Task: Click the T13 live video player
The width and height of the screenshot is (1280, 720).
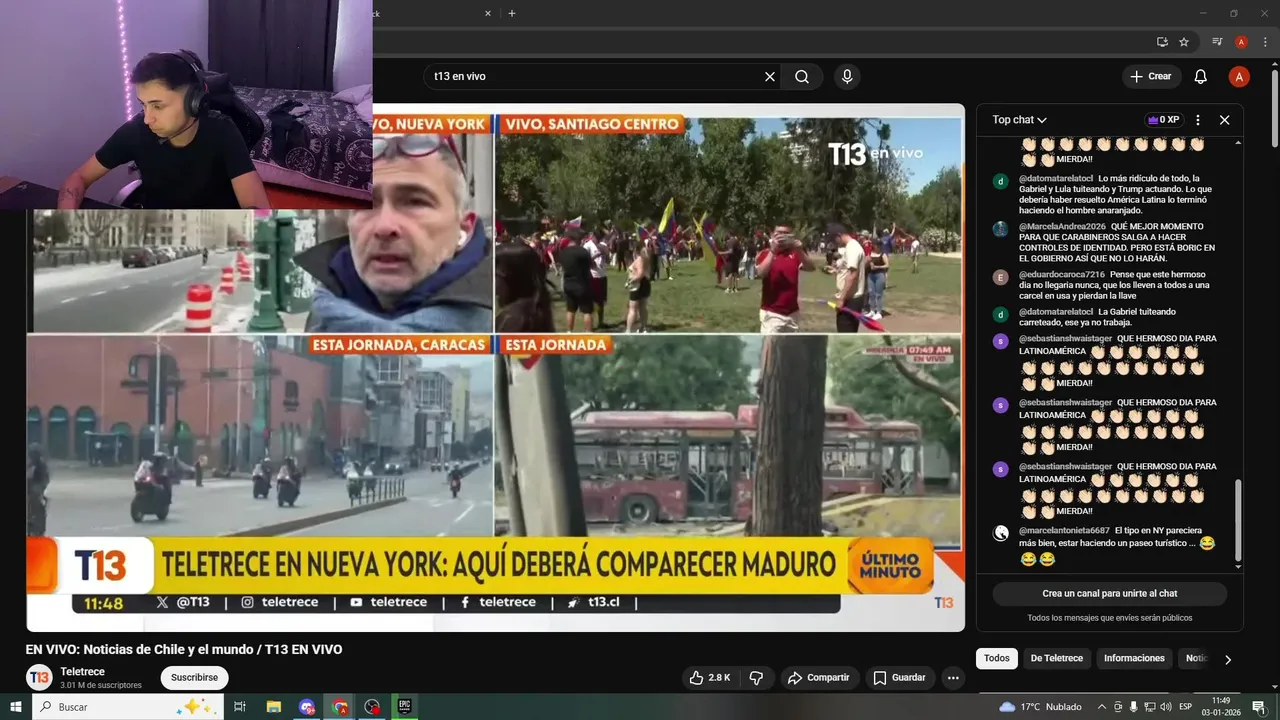Action: click(x=496, y=368)
